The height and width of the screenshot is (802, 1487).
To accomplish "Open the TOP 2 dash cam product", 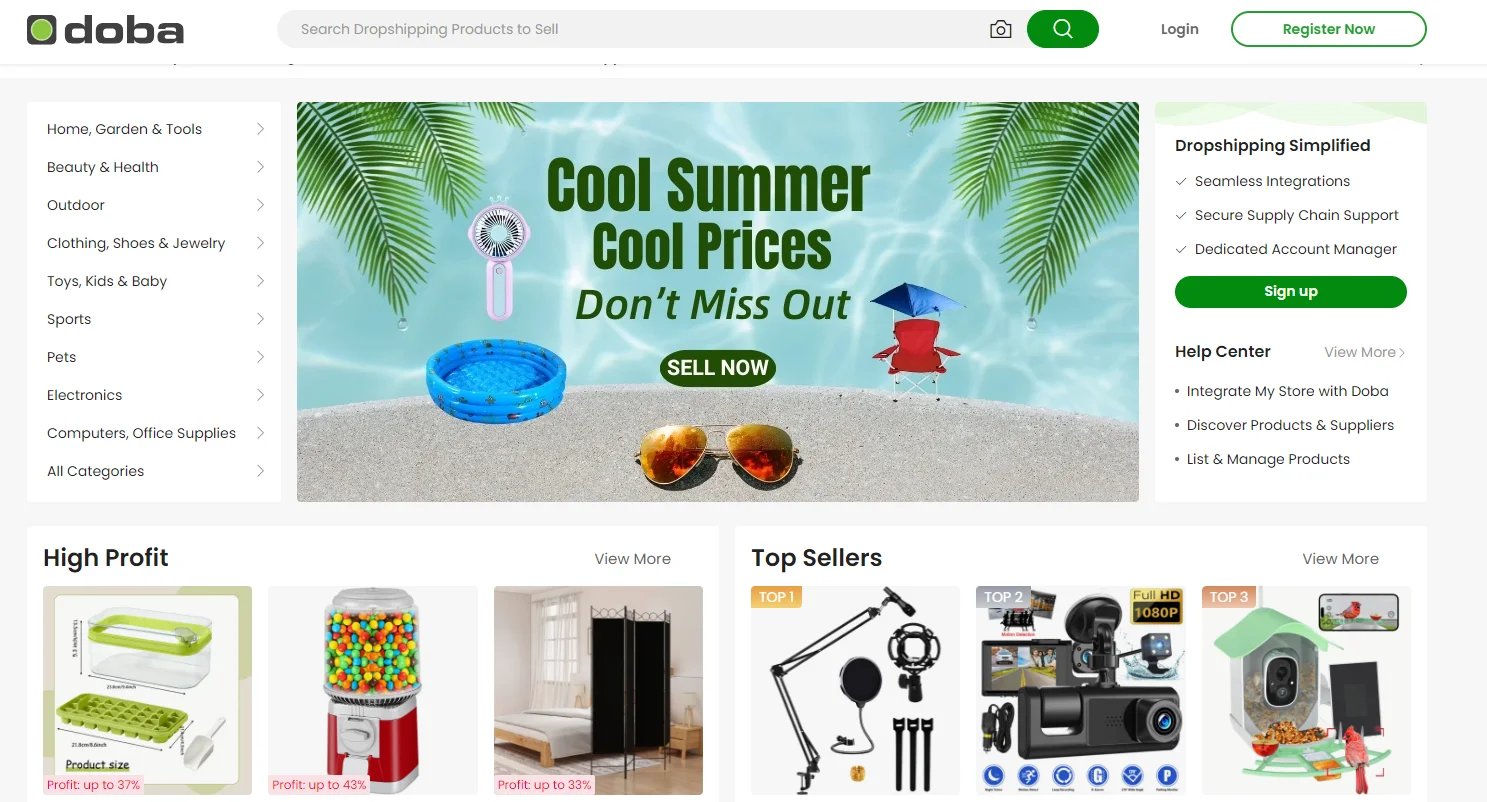I will (1081, 690).
